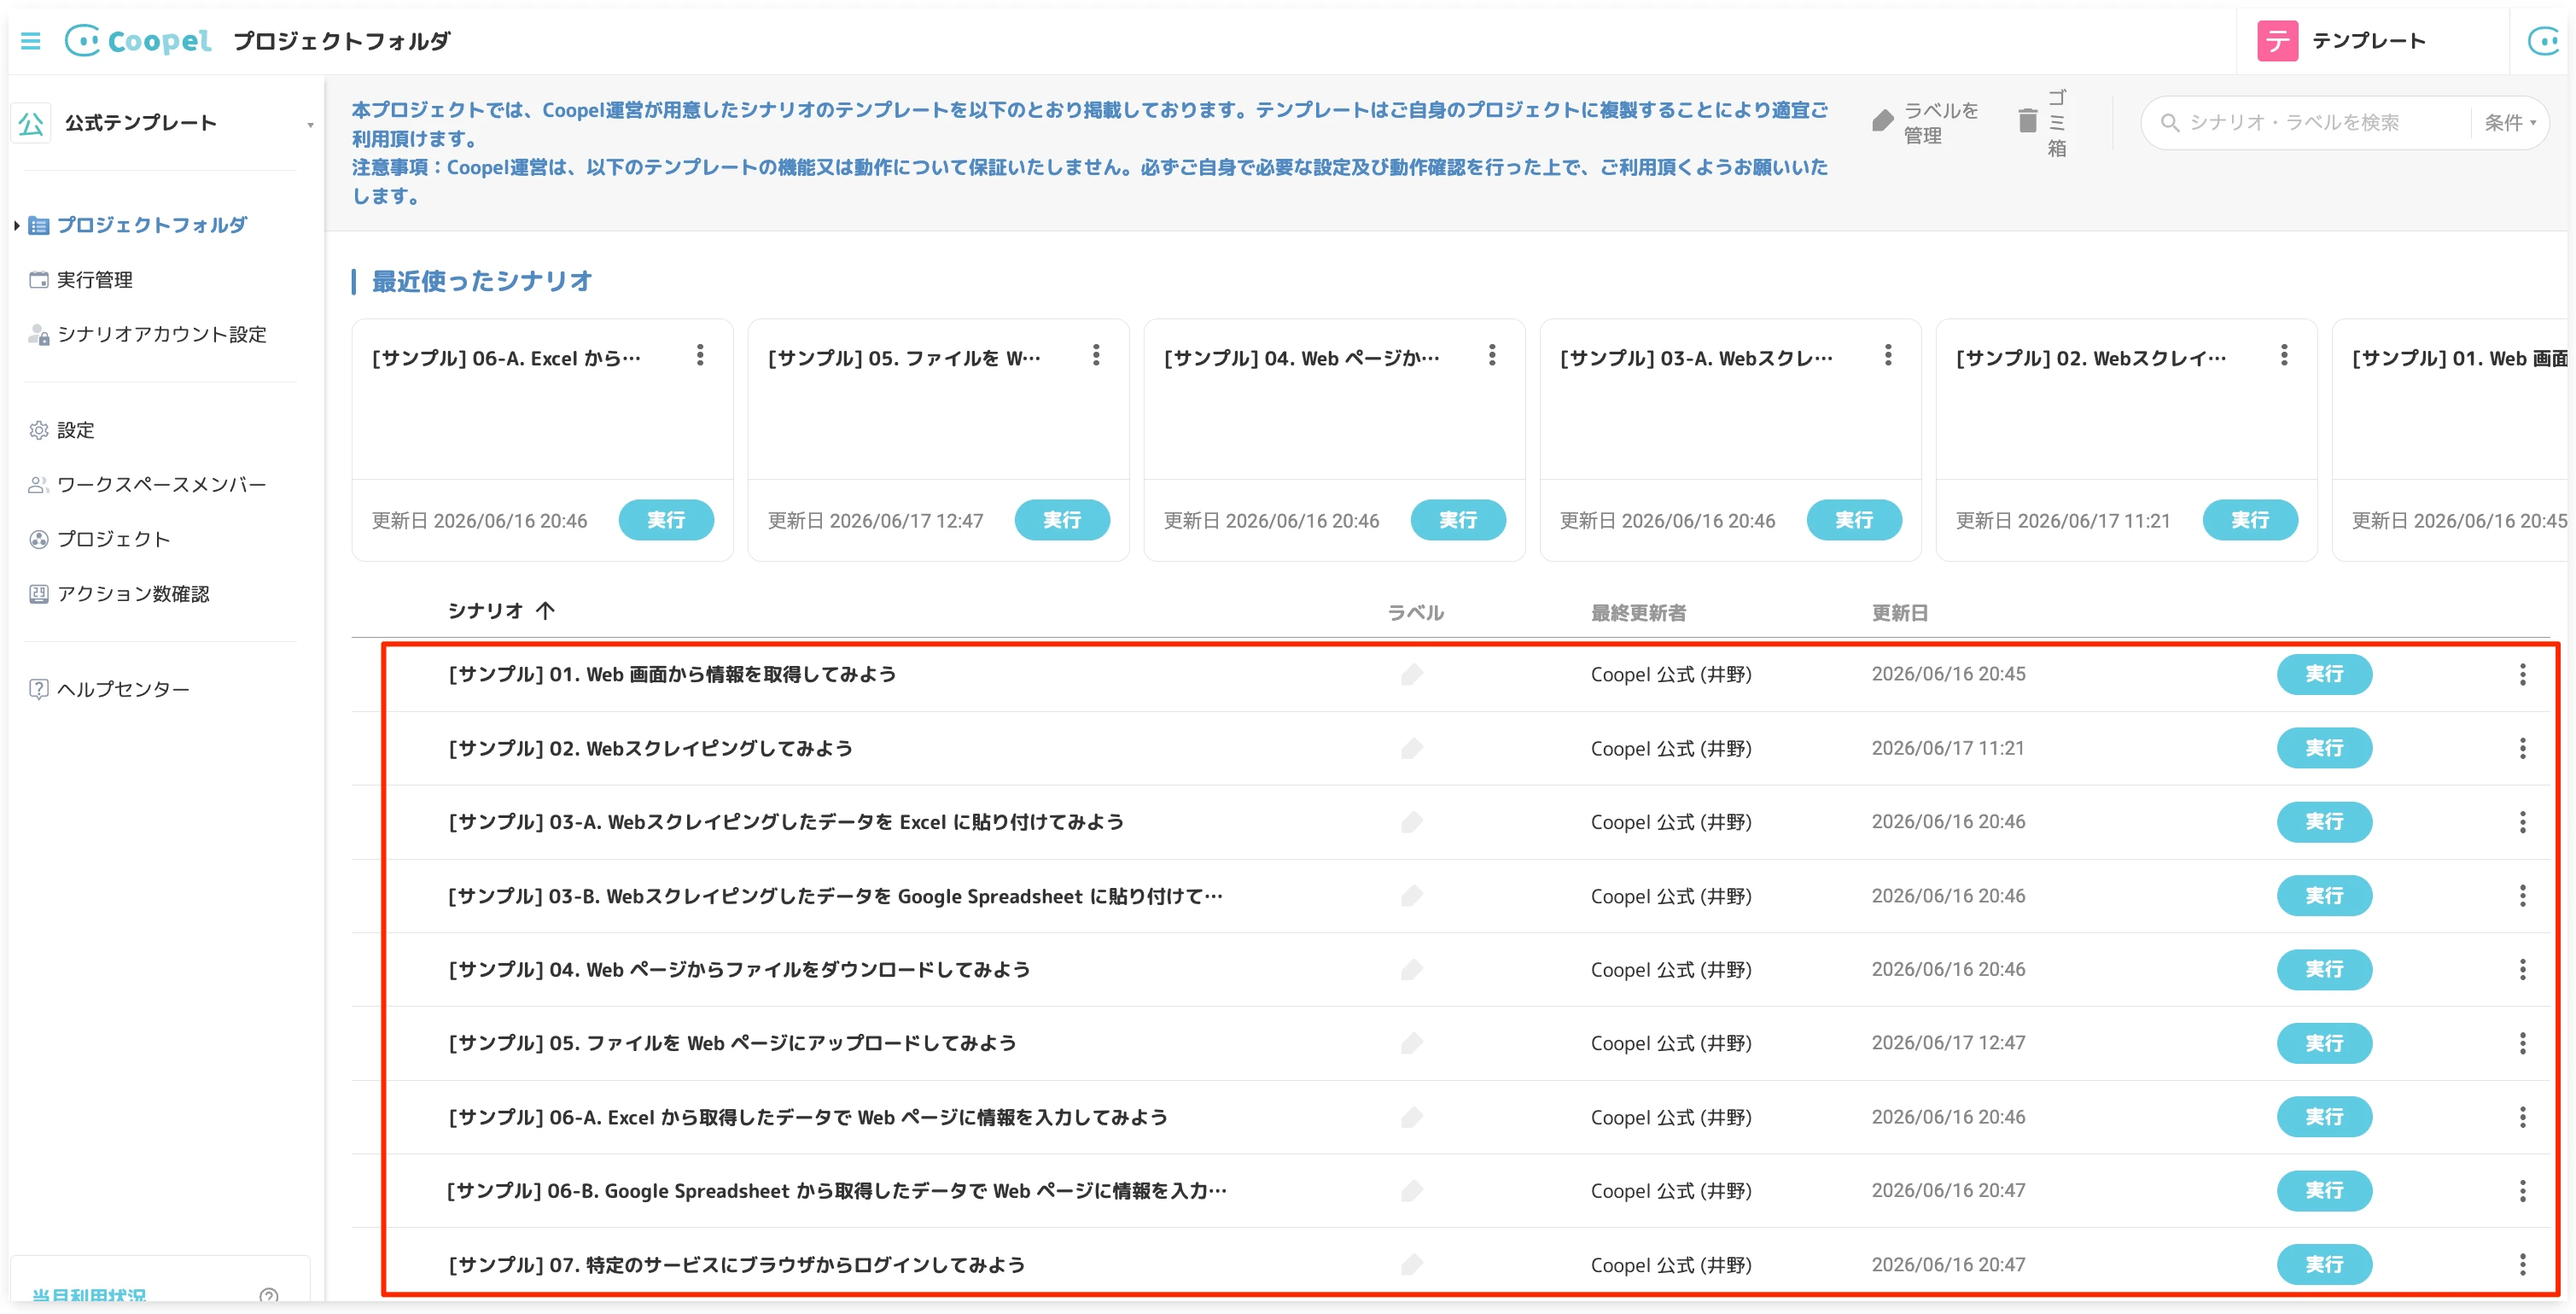Expand the 公式テンプレート project selector
The width and height of the screenshot is (2576, 1314).
coord(310,125)
